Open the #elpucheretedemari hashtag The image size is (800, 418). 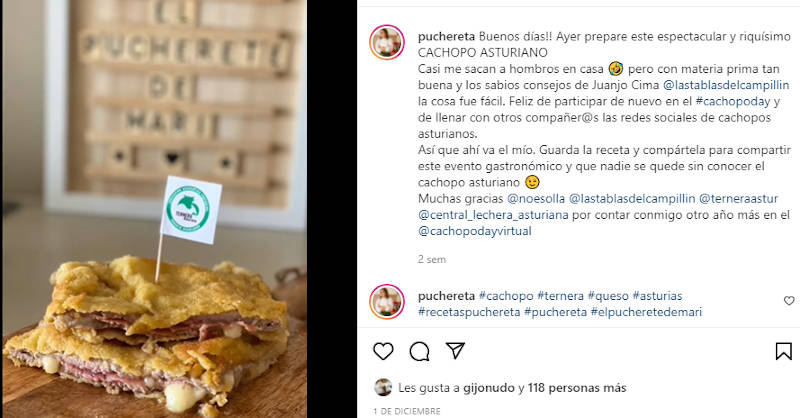[646, 312]
